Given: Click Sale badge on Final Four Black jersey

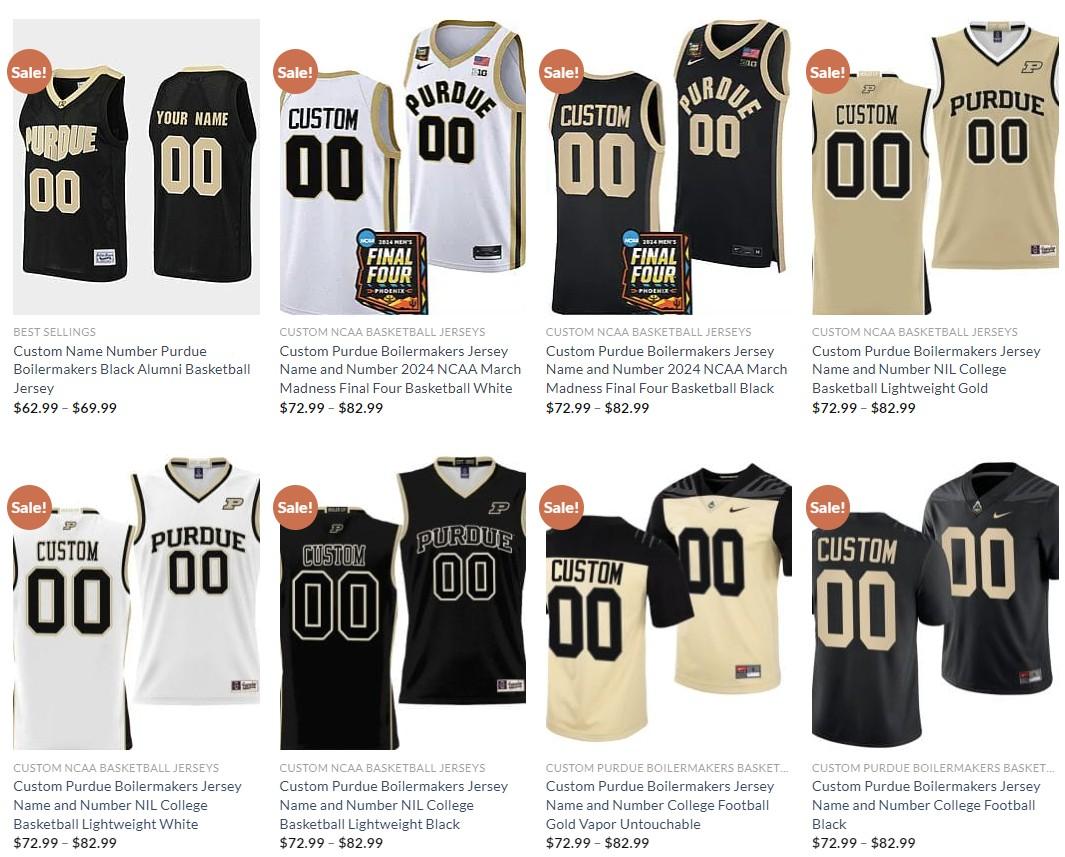Looking at the screenshot, I should (x=562, y=71).
